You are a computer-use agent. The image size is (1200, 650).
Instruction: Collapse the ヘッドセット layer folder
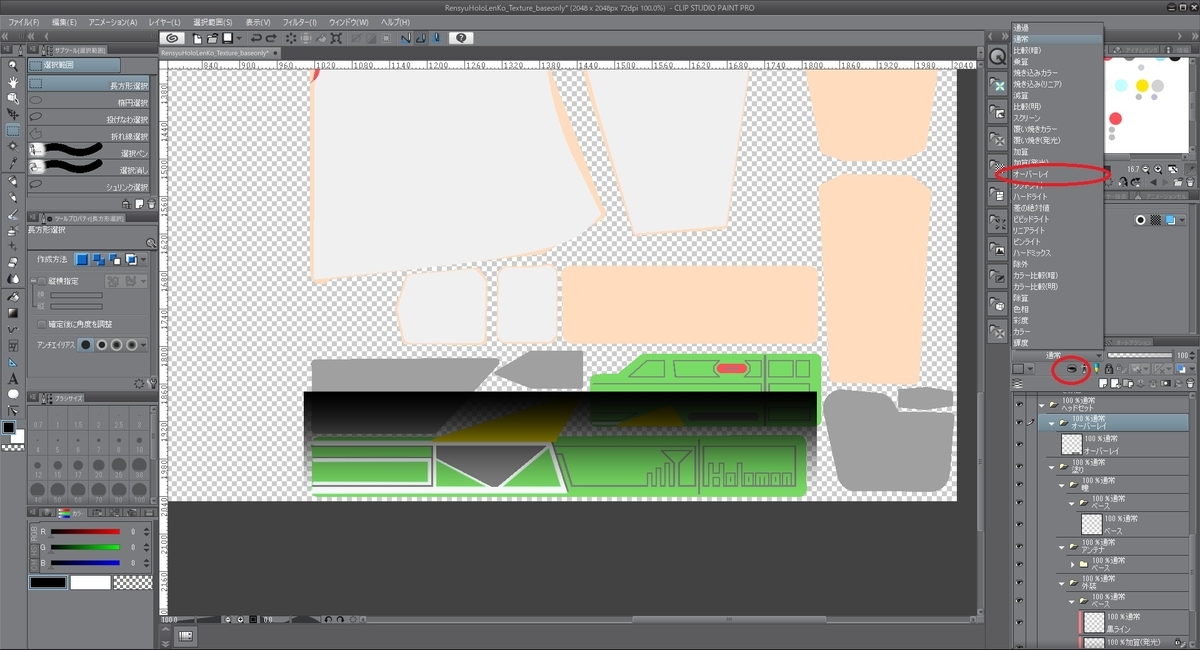tap(1042, 405)
